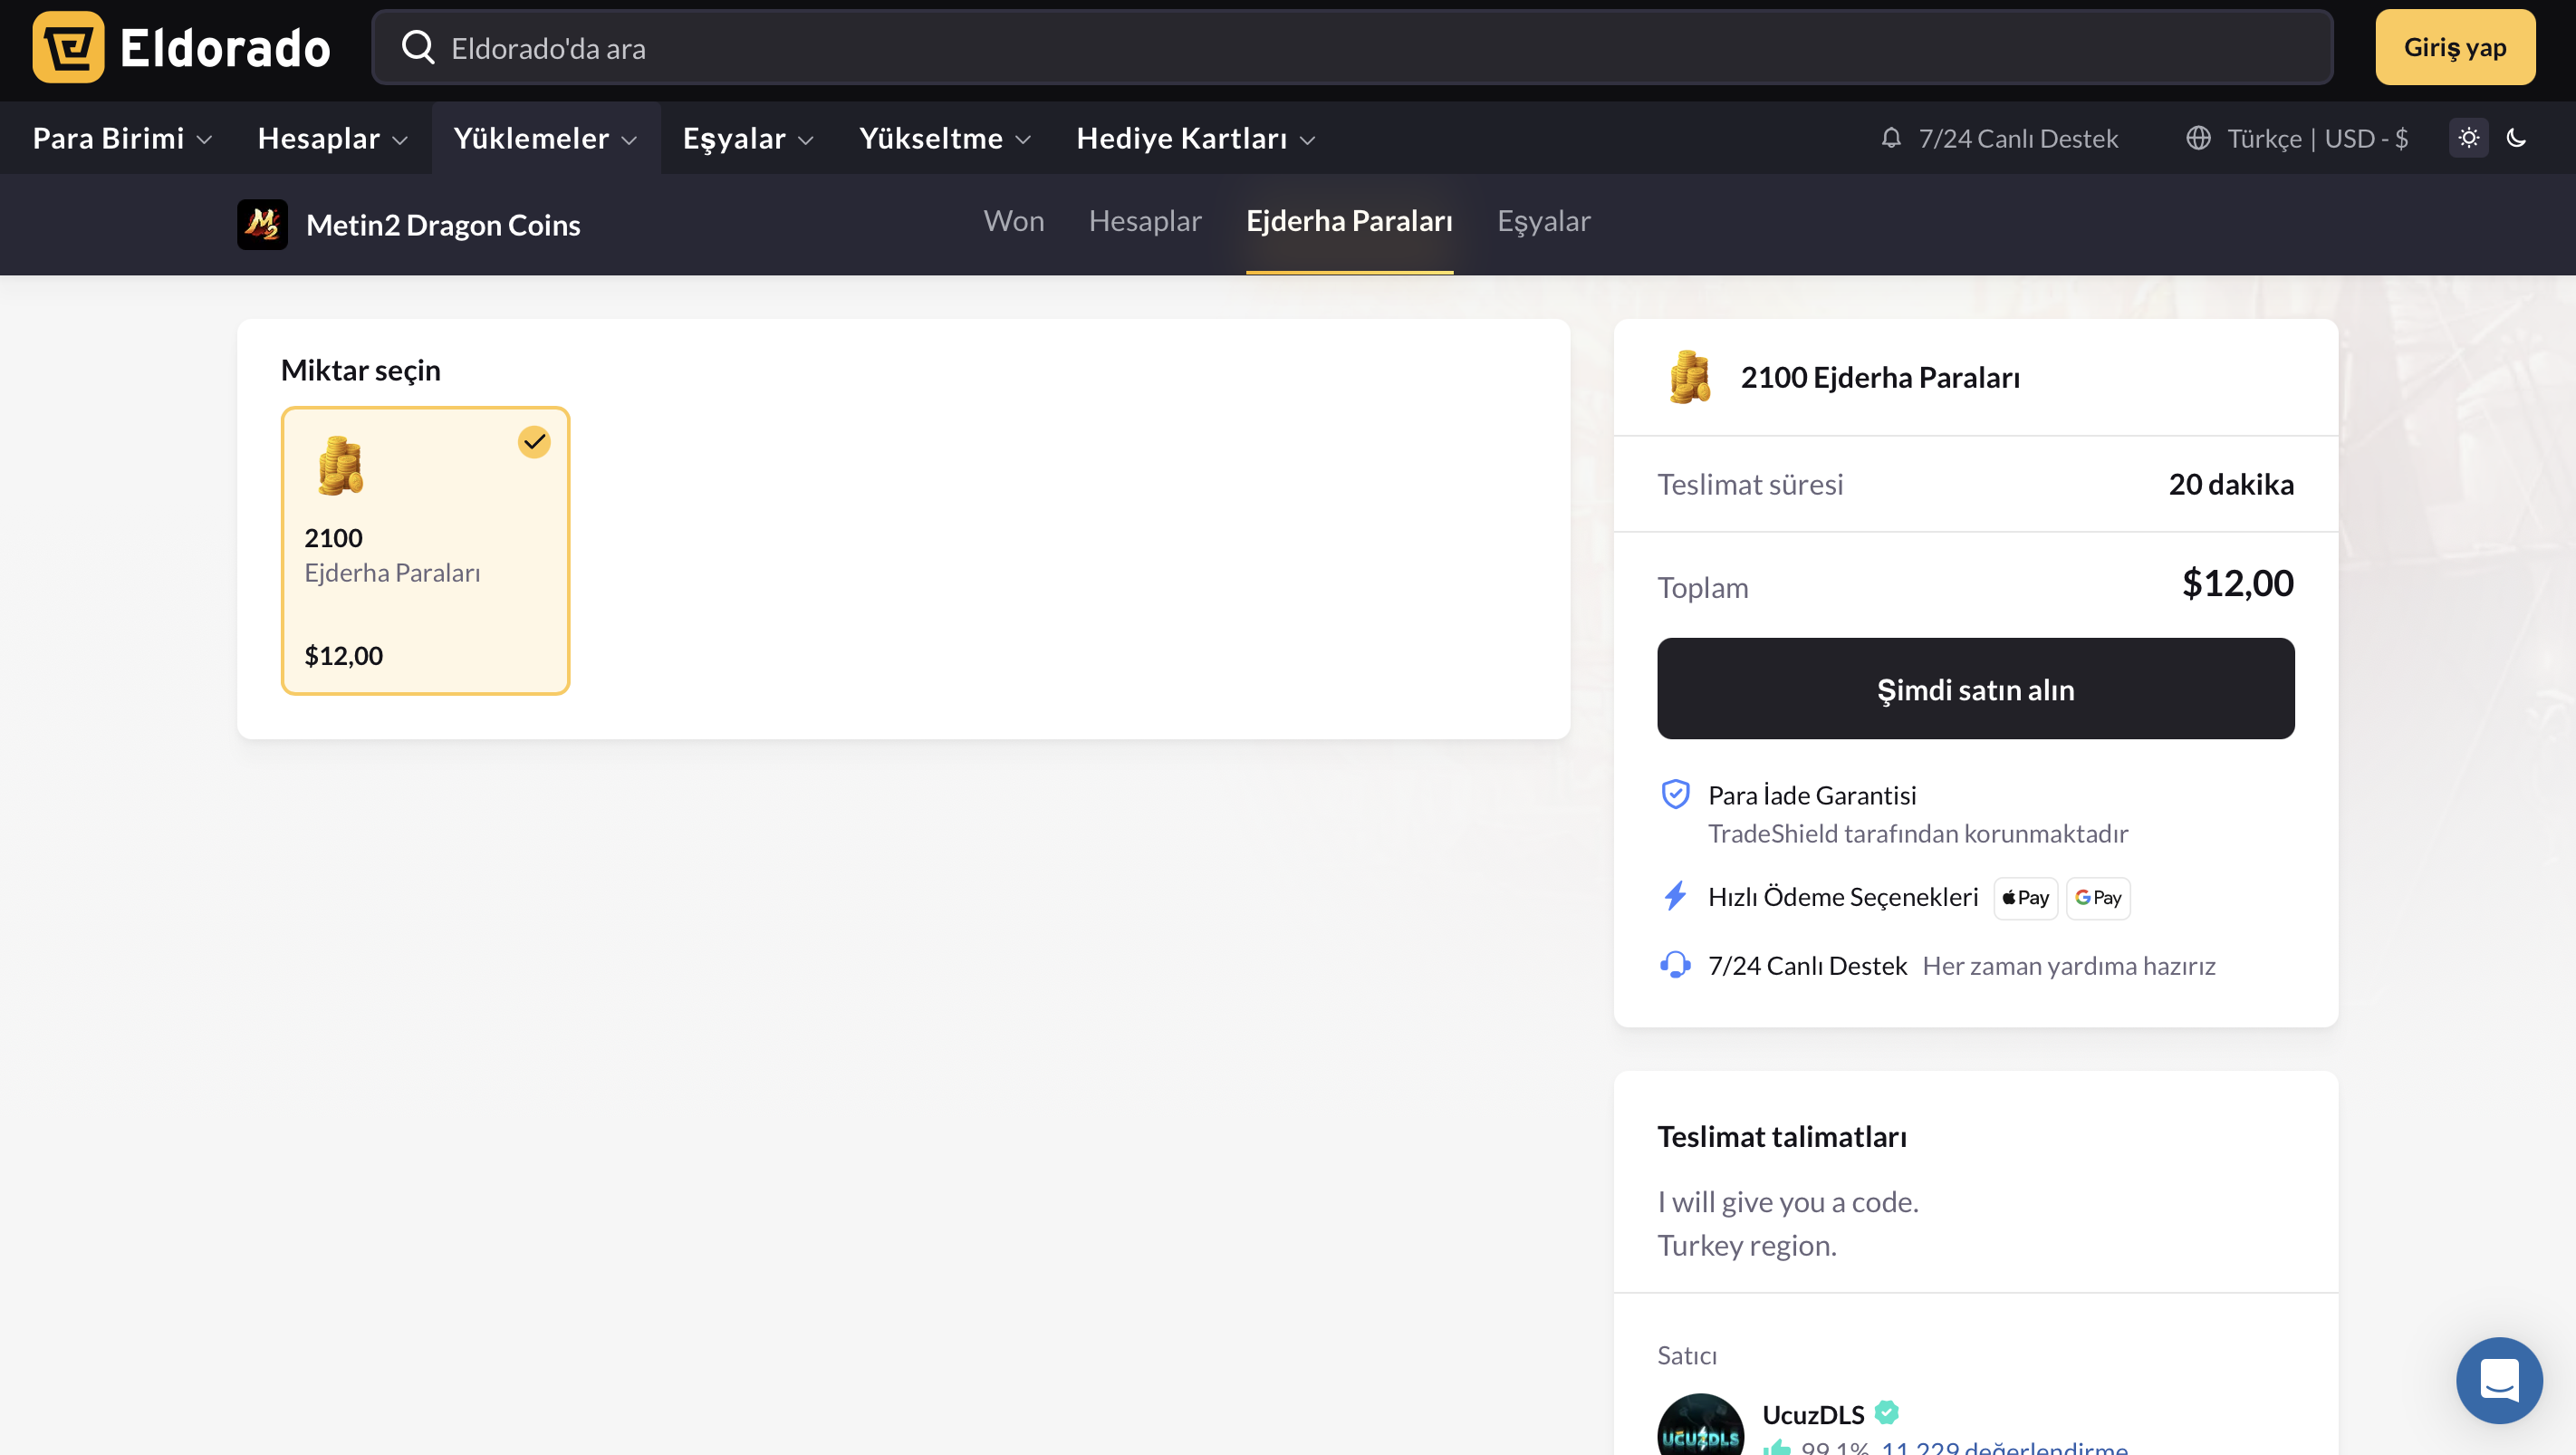This screenshot has height=1455, width=2576.
Task: Switch to the Eşyalar tab
Action: click(x=1543, y=221)
